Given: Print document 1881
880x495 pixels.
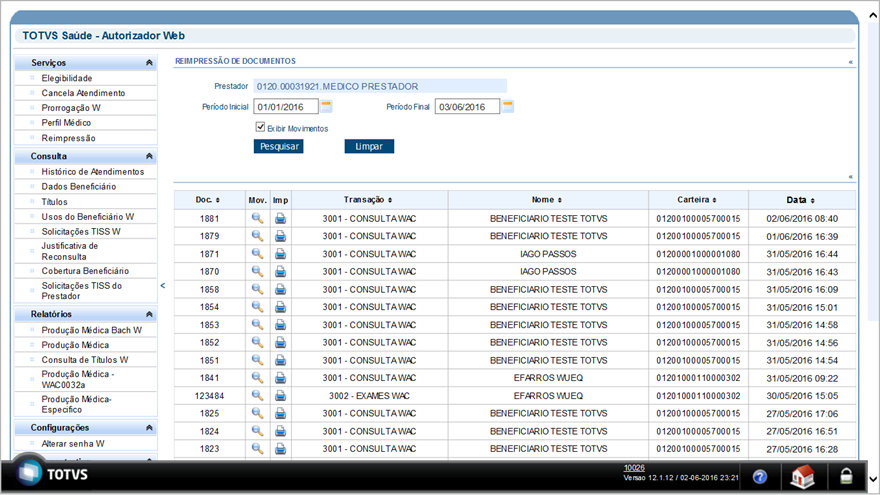Looking at the screenshot, I should click(280, 218).
